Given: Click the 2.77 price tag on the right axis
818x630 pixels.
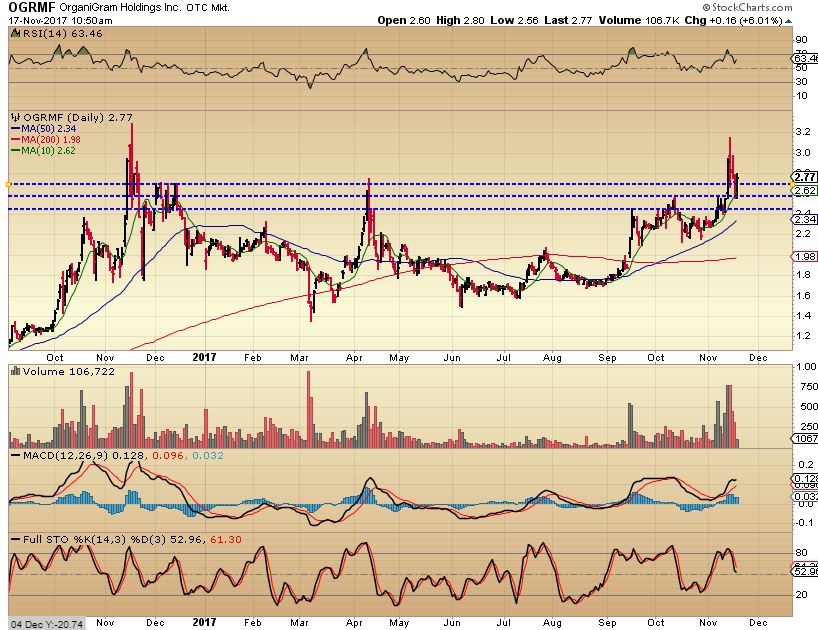Looking at the screenshot, I should 804,177.
